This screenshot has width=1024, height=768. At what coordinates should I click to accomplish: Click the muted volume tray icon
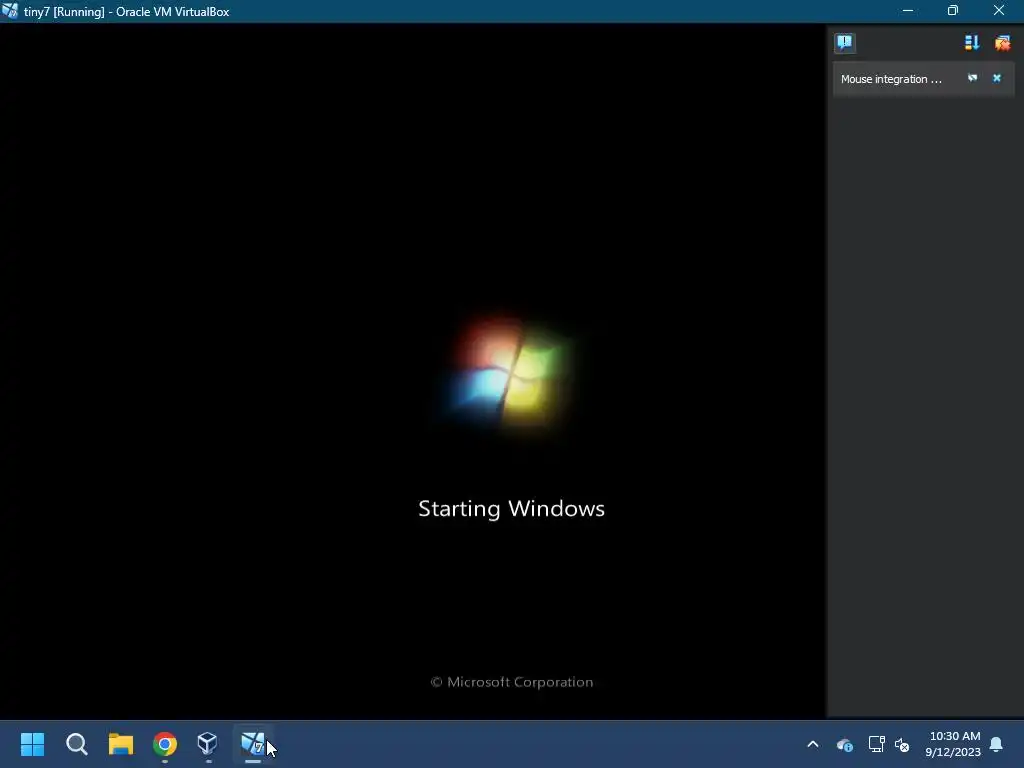[902, 744]
